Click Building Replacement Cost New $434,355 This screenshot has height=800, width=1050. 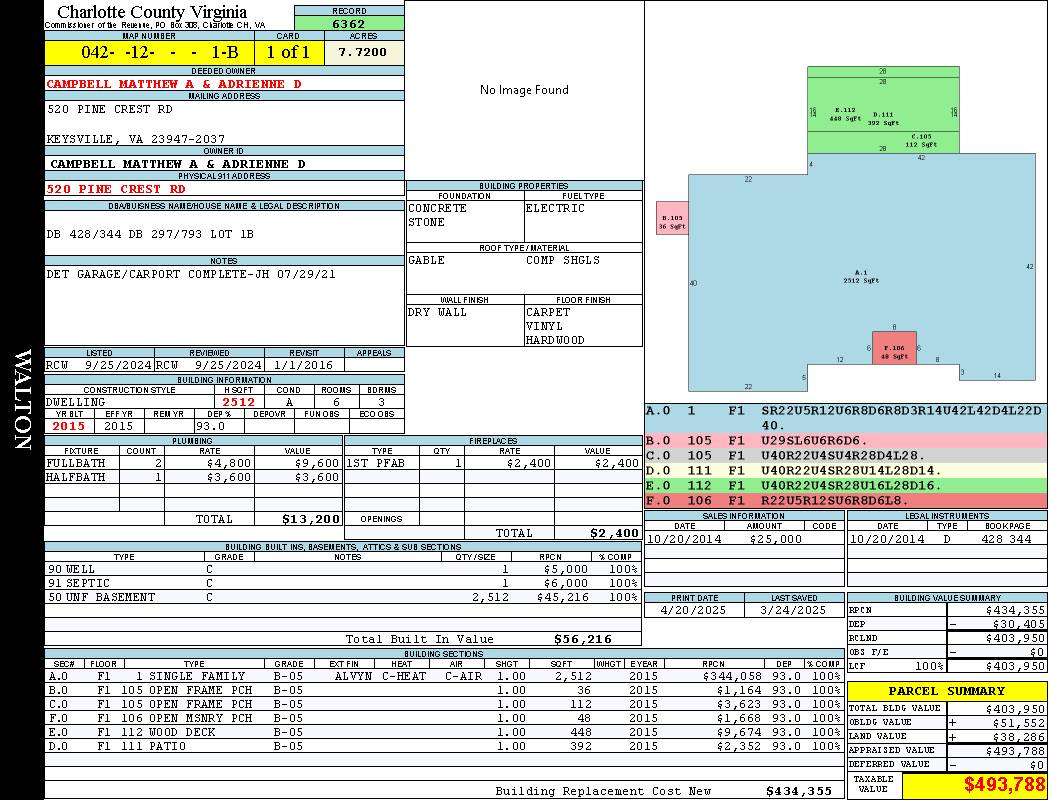[x=798, y=791]
